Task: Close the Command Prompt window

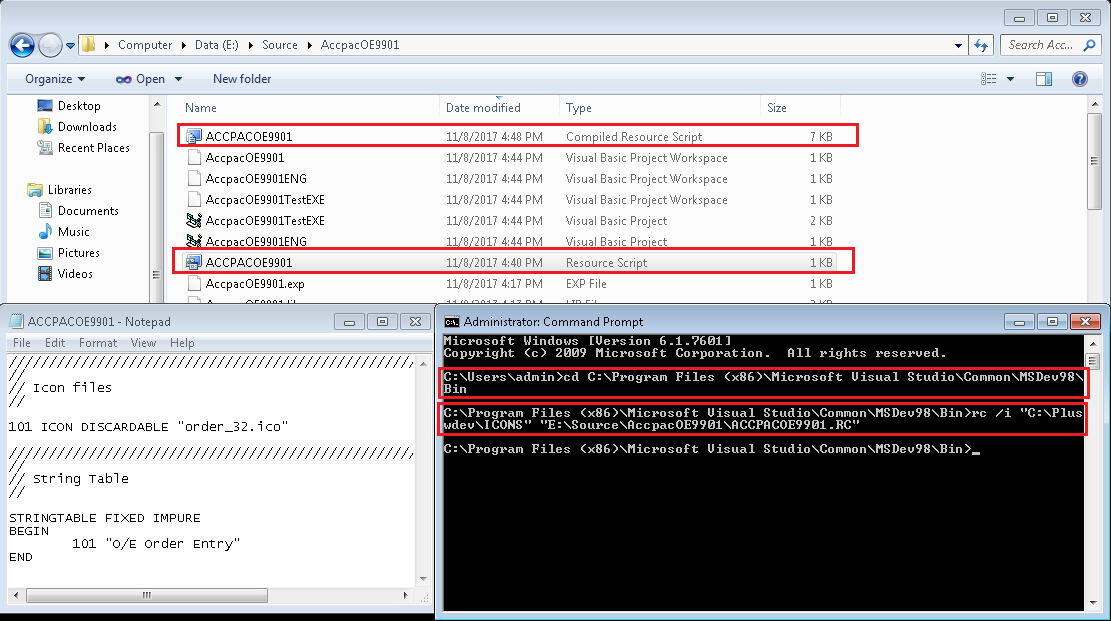Action: coord(1085,322)
